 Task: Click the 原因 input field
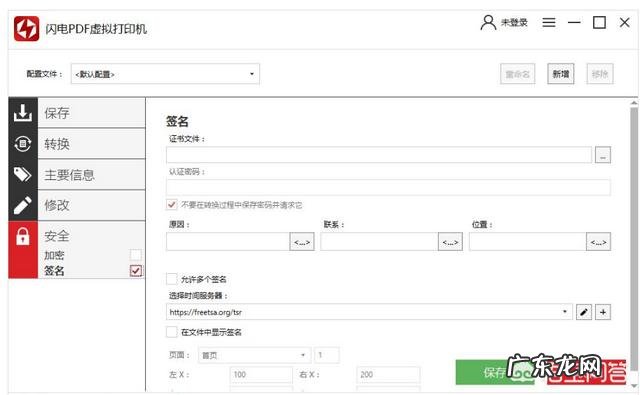coord(228,242)
